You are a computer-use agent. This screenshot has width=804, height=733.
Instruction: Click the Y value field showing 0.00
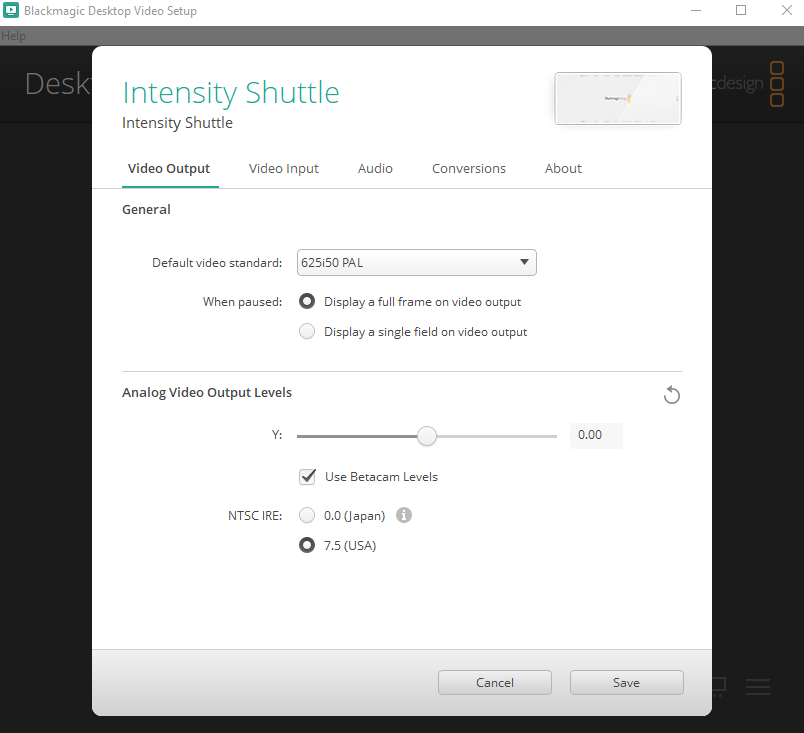596,435
